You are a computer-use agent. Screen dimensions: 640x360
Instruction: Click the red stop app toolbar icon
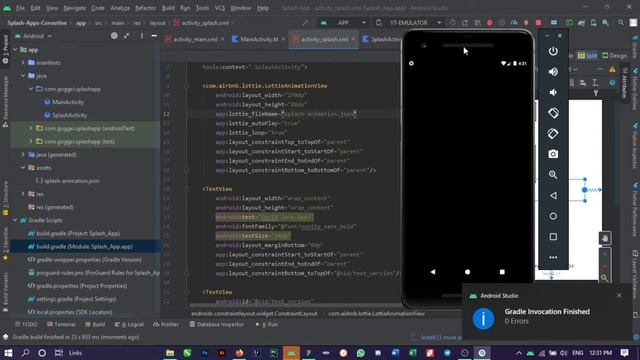(538, 23)
